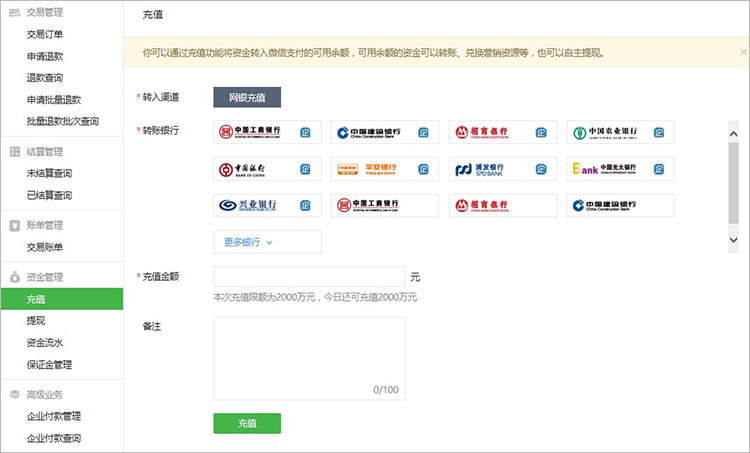
Task: Open 批量退款批次查询 menu item
Action: (x=63, y=122)
